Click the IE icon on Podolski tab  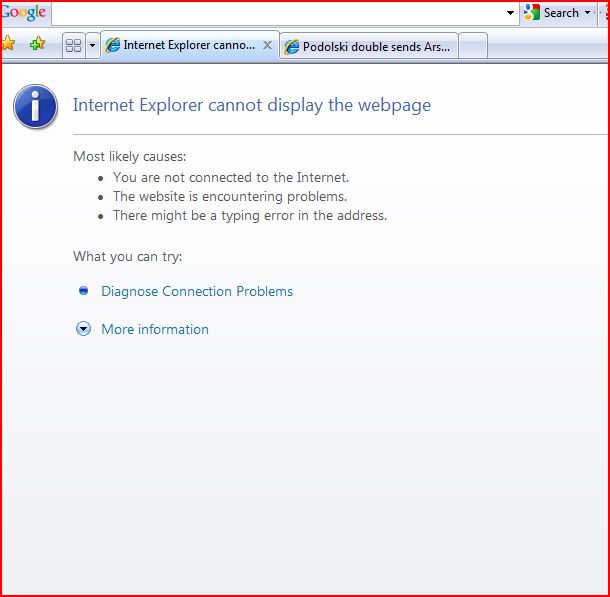[292, 47]
